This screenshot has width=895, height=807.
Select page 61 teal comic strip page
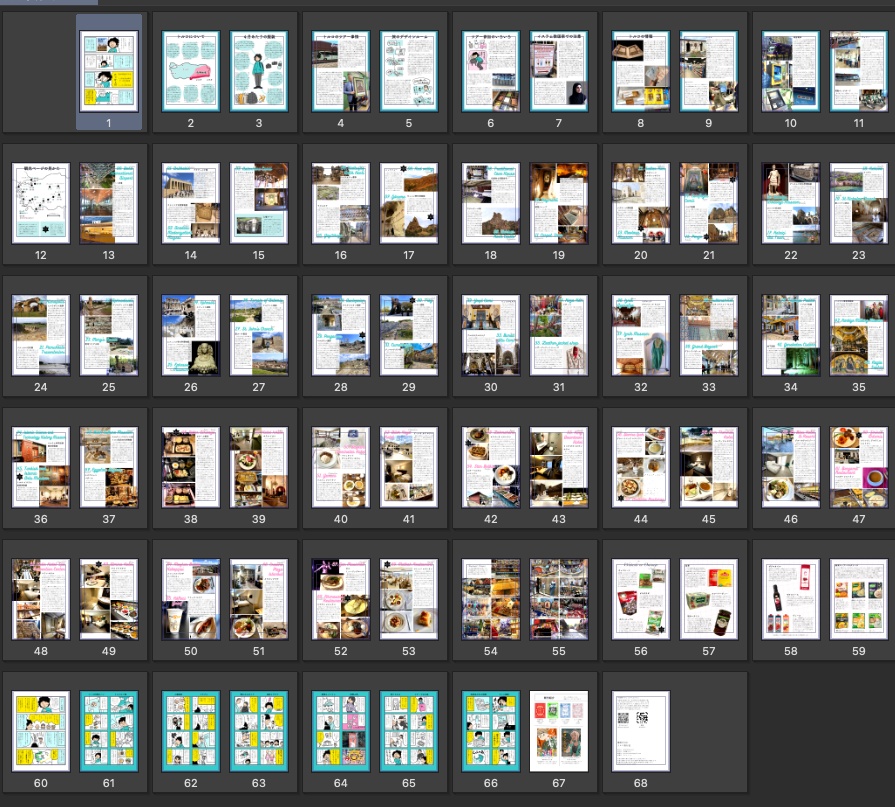pyautogui.click(x=108, y=731)
